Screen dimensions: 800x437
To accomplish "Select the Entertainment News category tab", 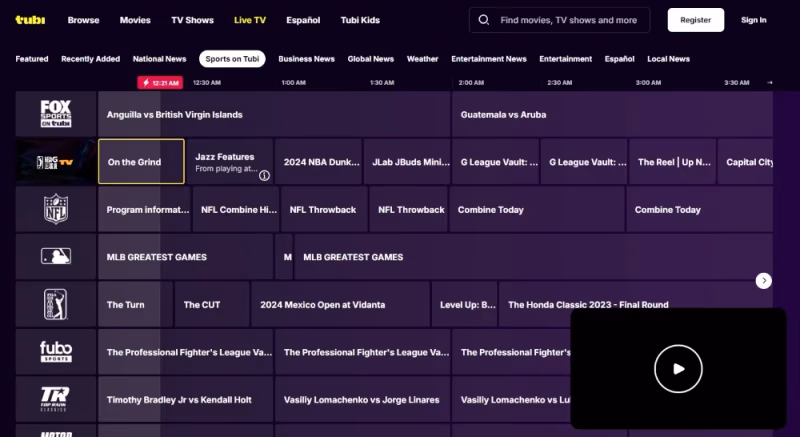I will click(489, 59).
